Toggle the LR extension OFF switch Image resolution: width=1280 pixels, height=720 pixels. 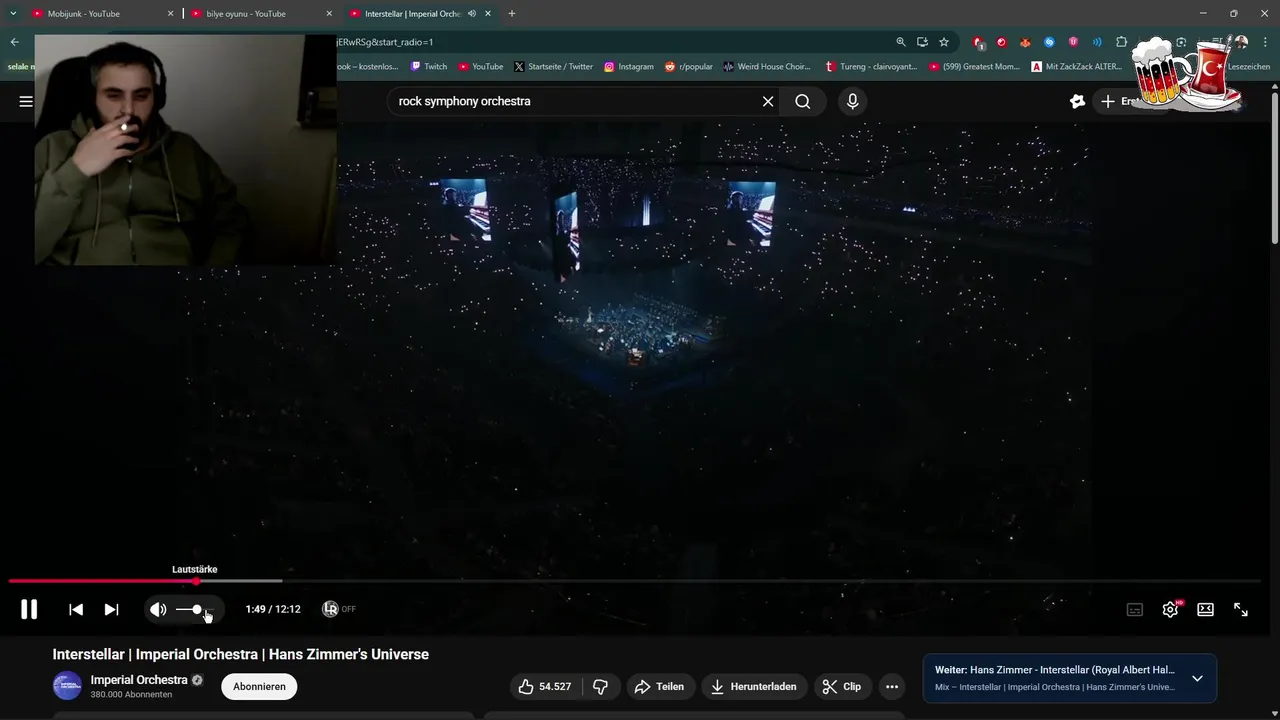pos(339,609)
